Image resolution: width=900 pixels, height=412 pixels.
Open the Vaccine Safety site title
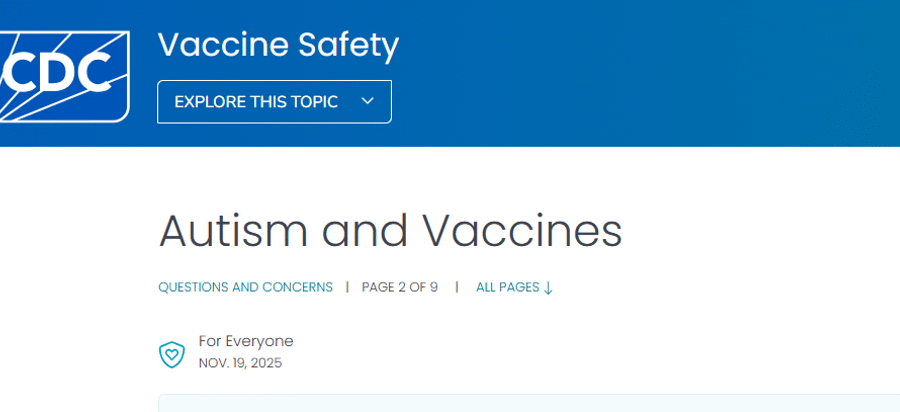pos(278,45)
